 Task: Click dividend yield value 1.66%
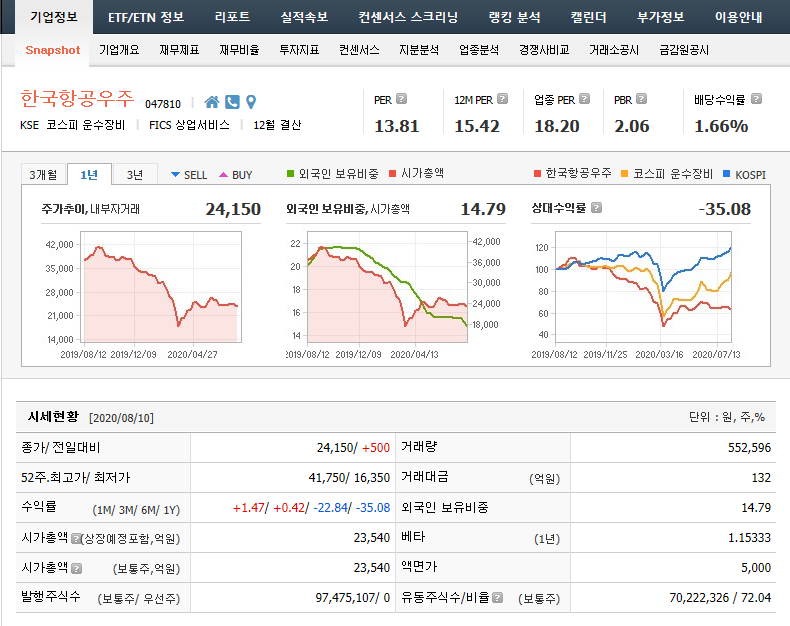pyautogui.click(x=721, y=126)
